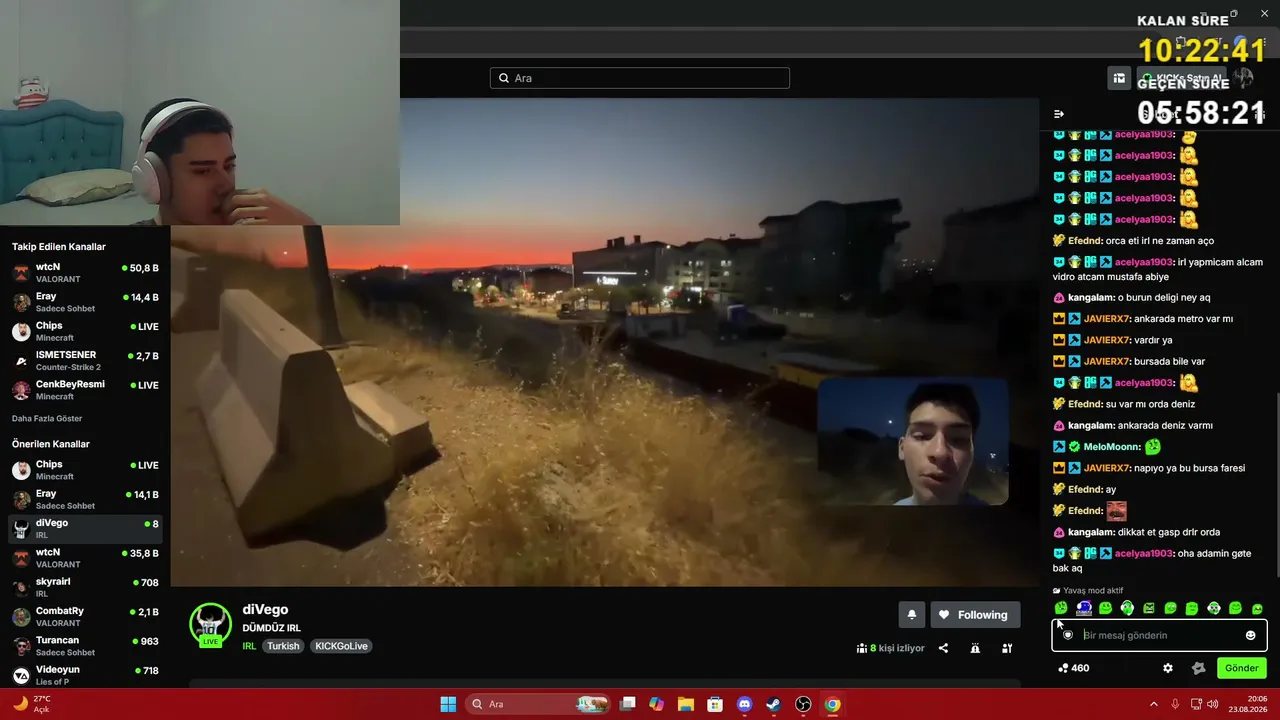Select diVego IRL channel in the sidebar

85,528
